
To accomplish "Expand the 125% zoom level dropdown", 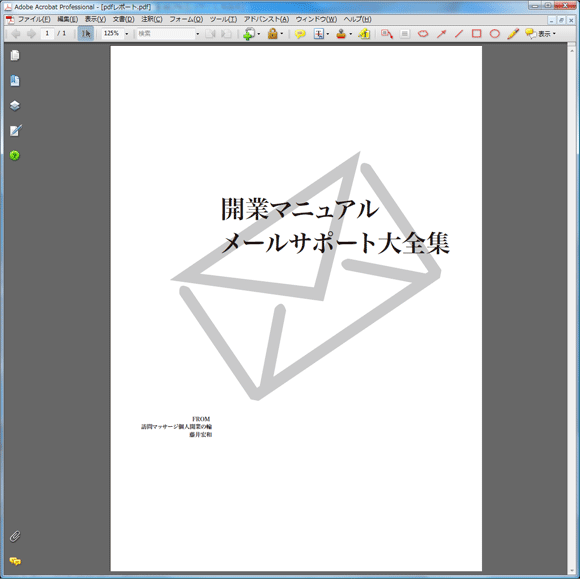I will (x=127, y=34).
